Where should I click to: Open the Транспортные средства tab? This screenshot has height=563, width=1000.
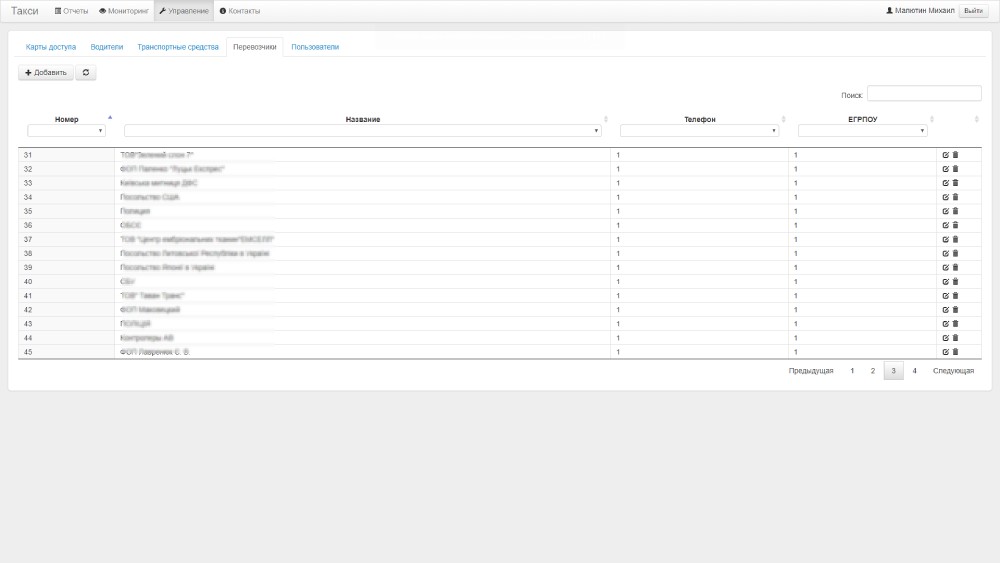click(x=178, y=47)
